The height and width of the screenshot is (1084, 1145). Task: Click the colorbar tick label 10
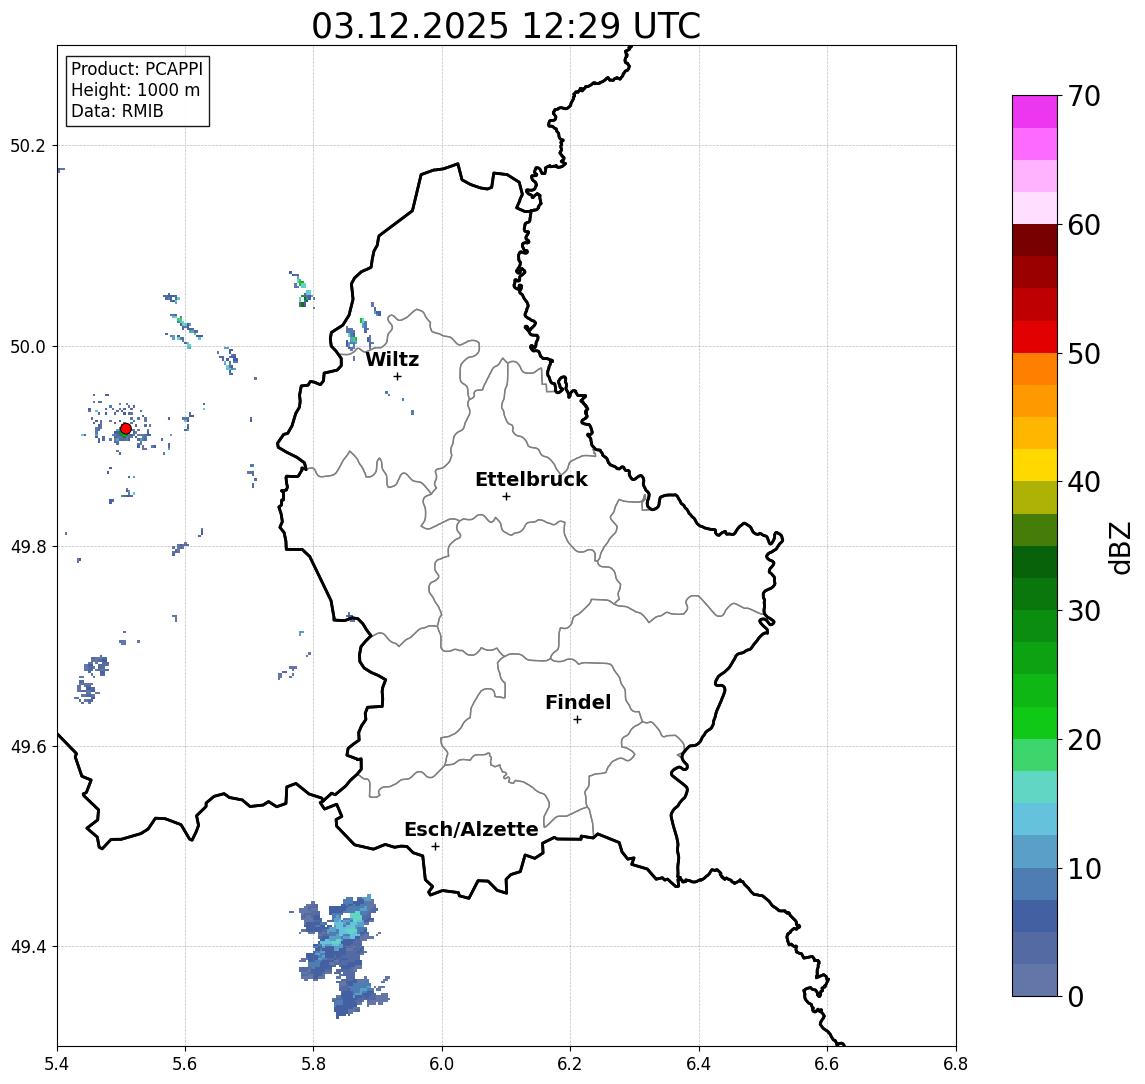coord(1084,869)
